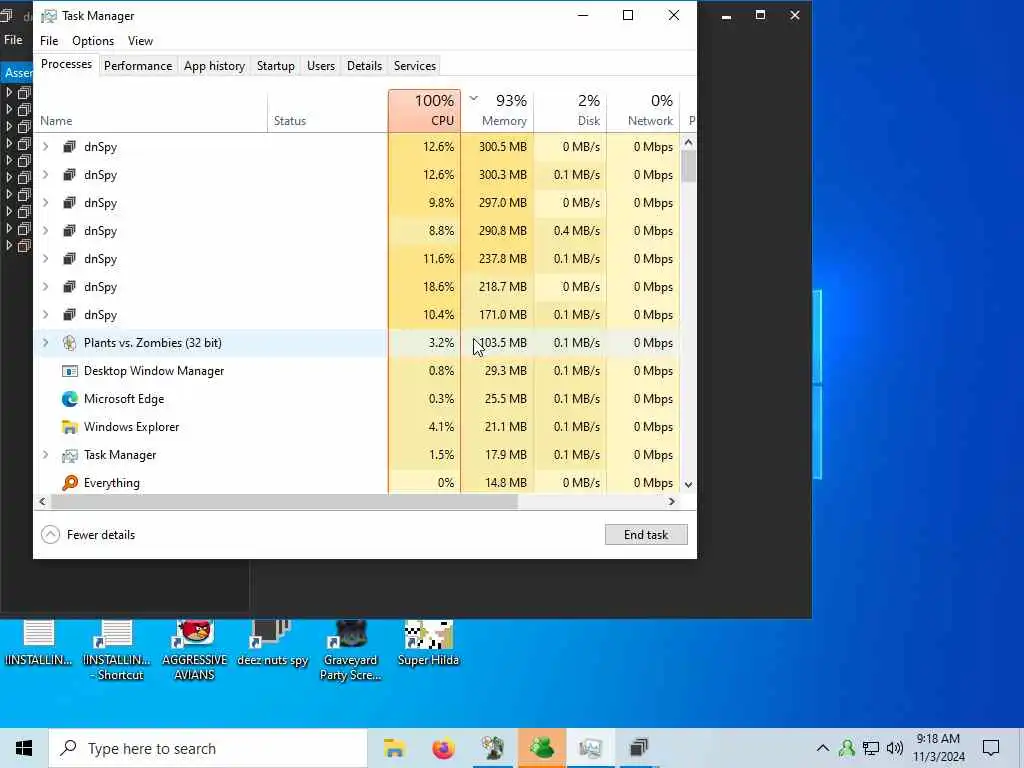Switch to the Performance tab

(138, 66)
